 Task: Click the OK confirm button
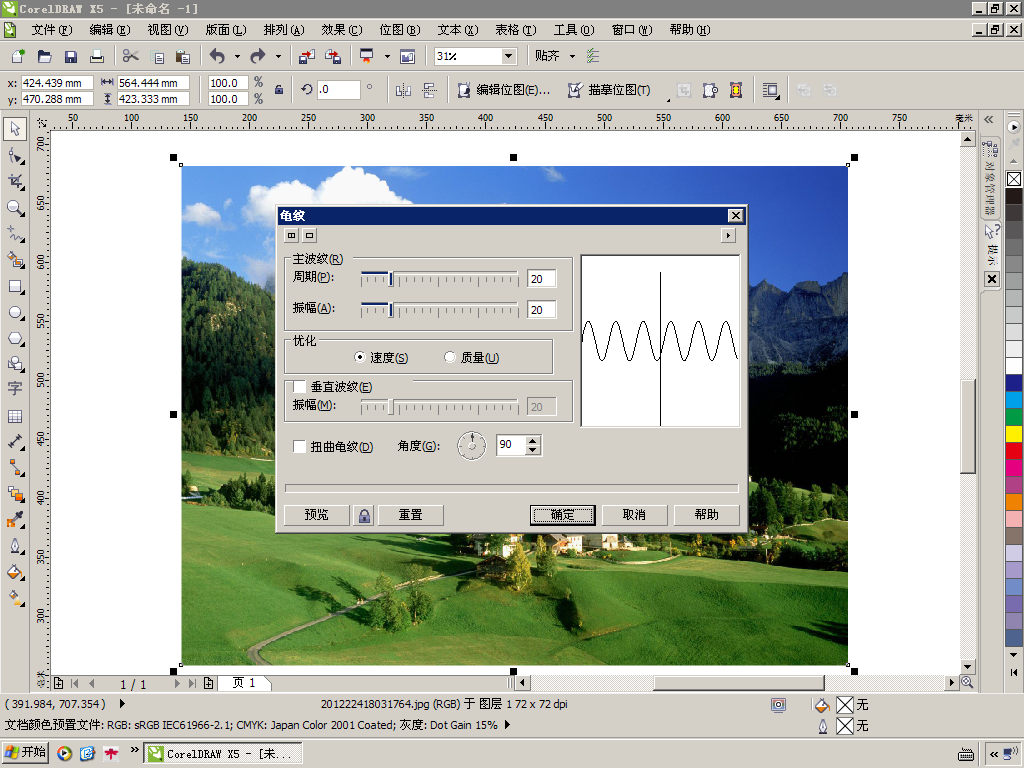(562, 515)
